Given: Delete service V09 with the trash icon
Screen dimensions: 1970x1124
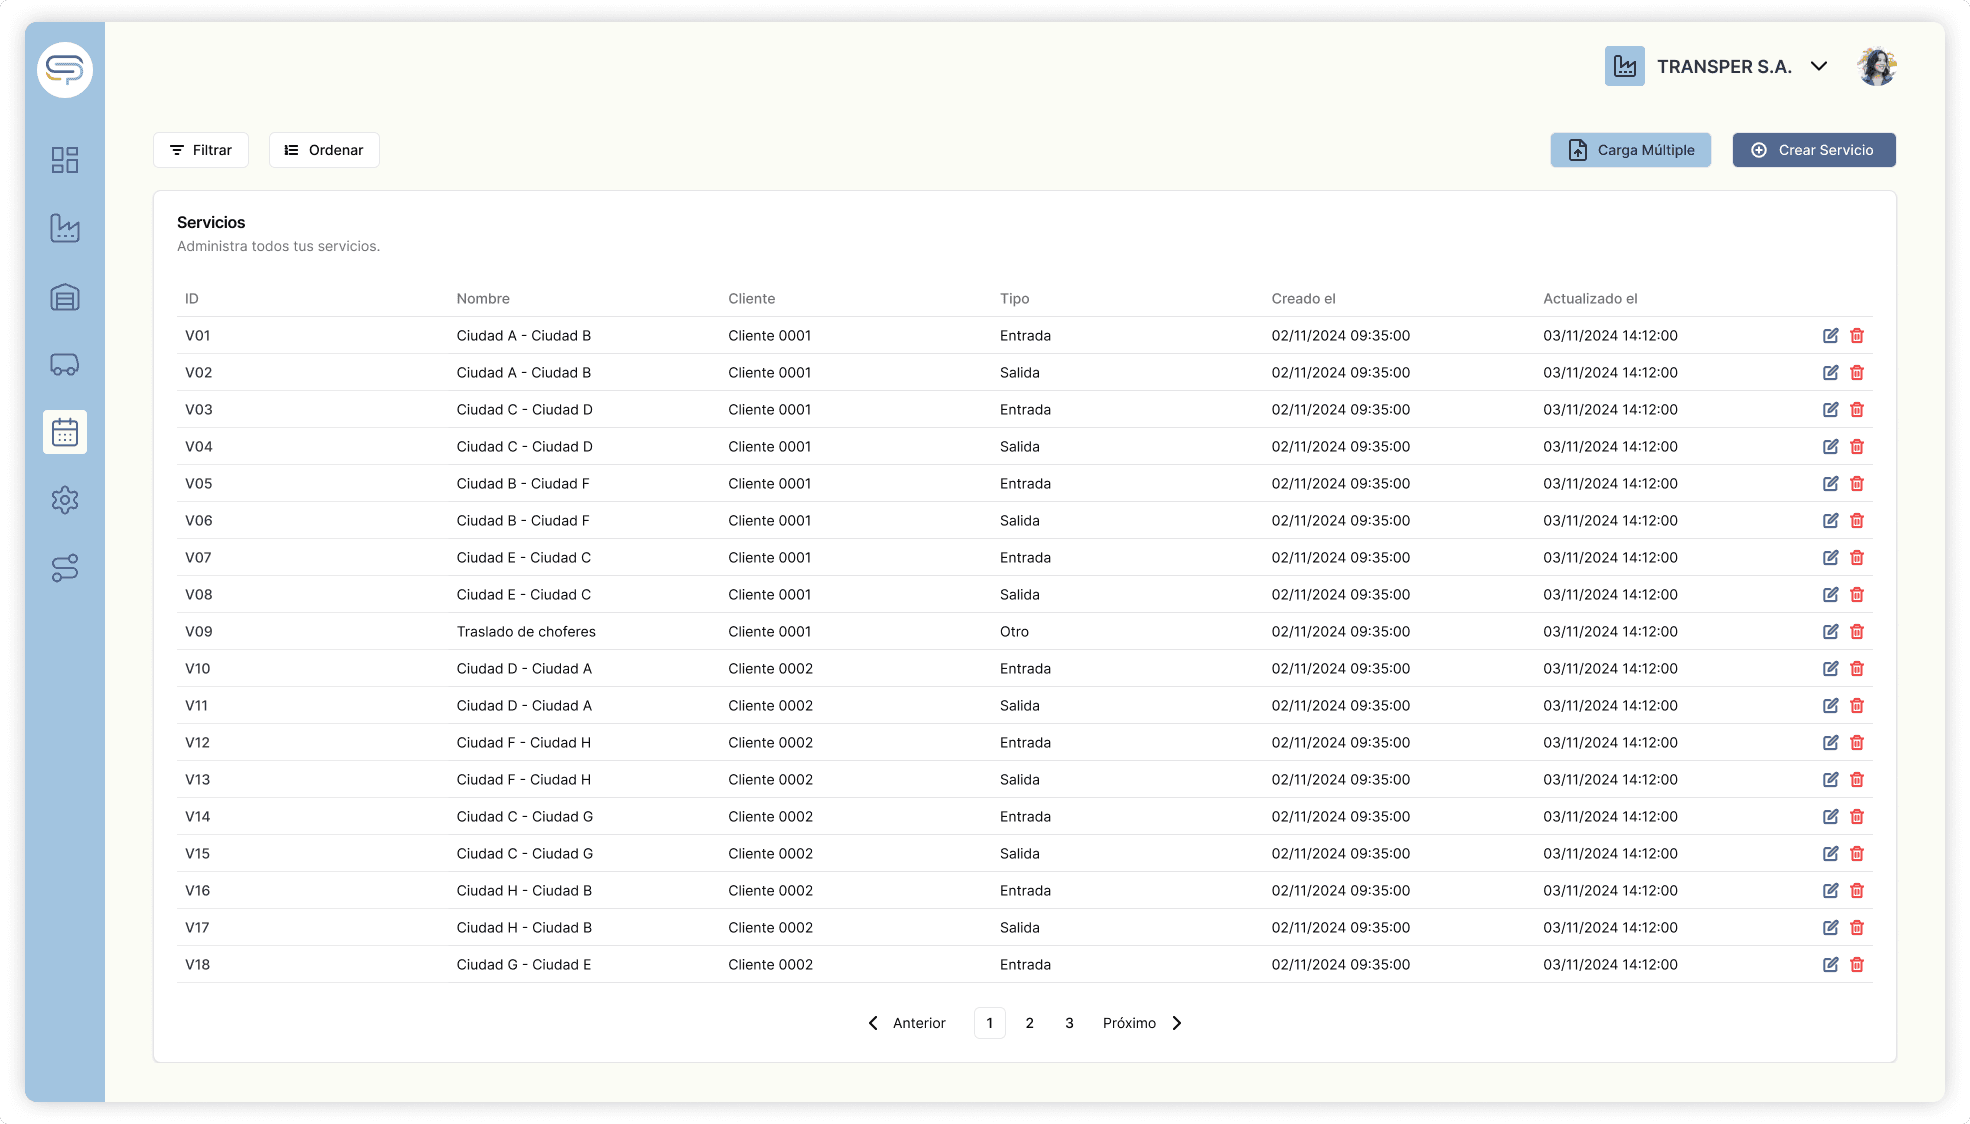Looking at the screenshot, I should (1858, 631).
